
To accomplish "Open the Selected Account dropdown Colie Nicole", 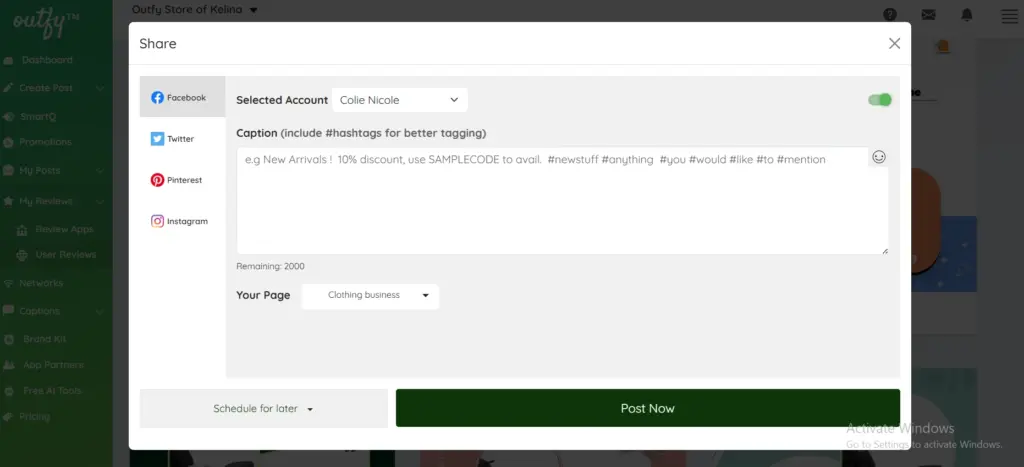I will pyautogui.click(x=399, y=100).
